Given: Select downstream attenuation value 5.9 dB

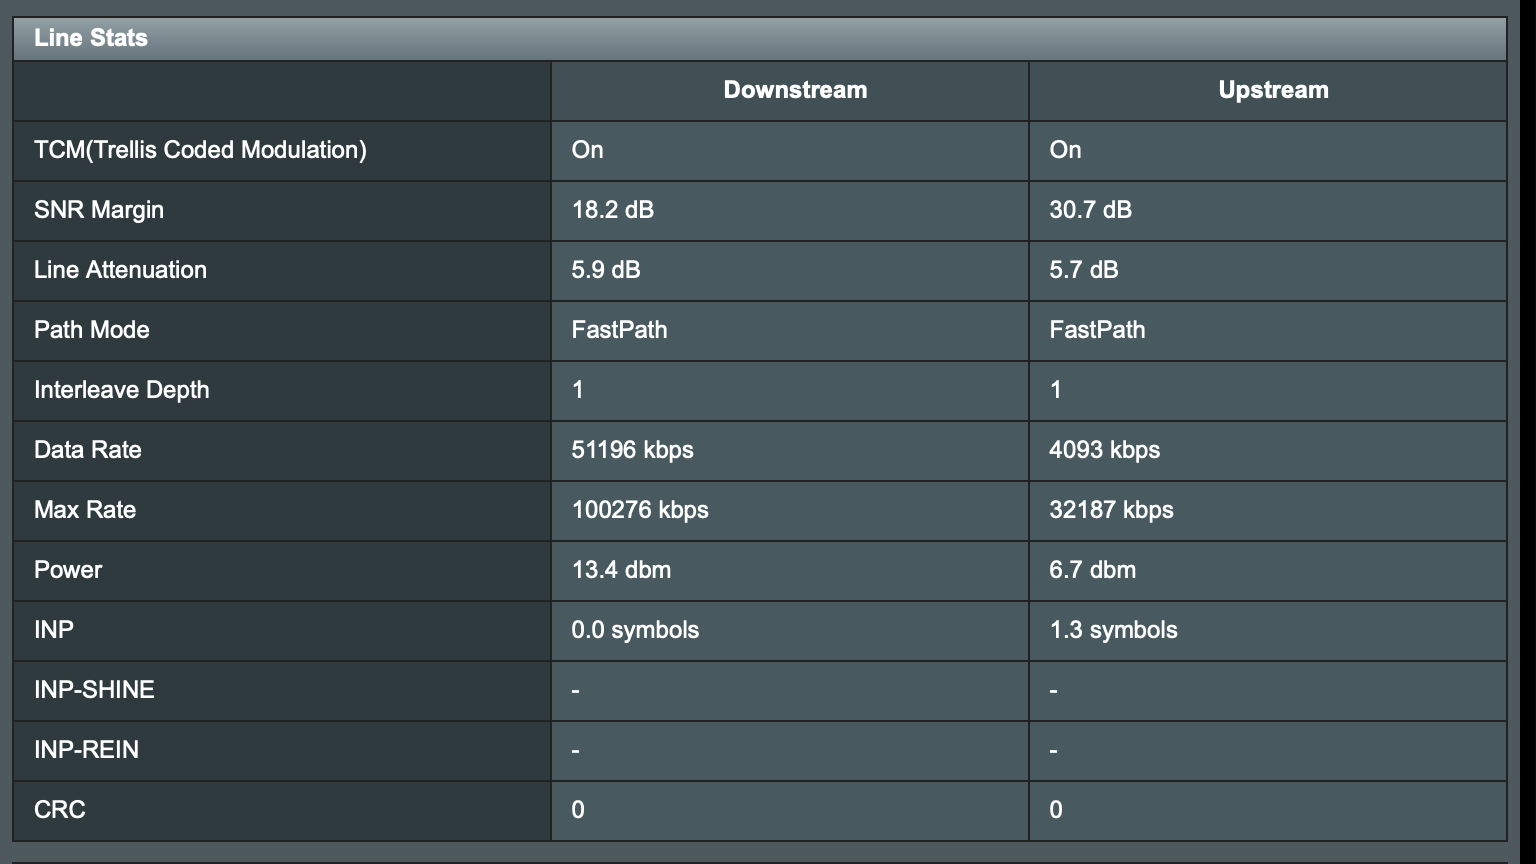Looking at the screenshot, I should (606, 270).
